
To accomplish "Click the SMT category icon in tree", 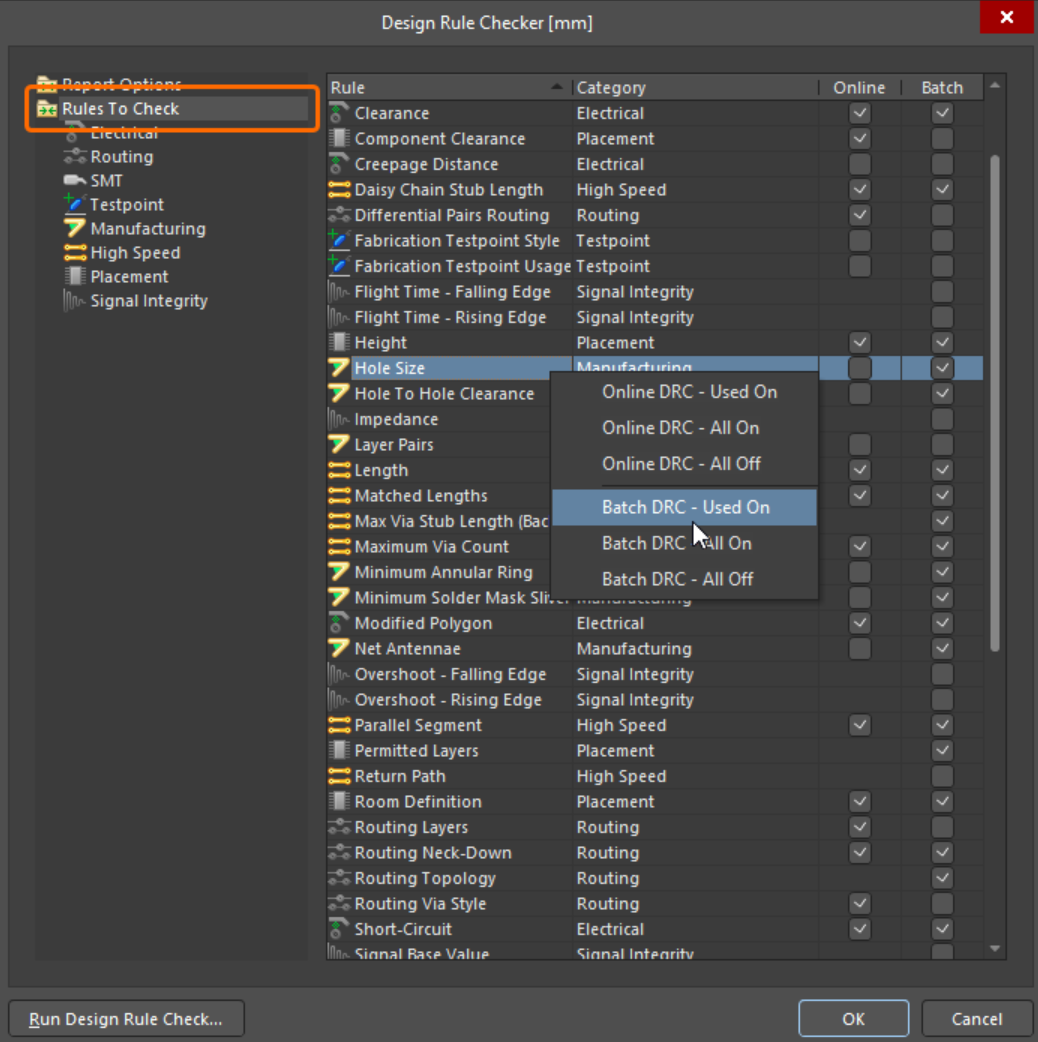I will [74, 181].
